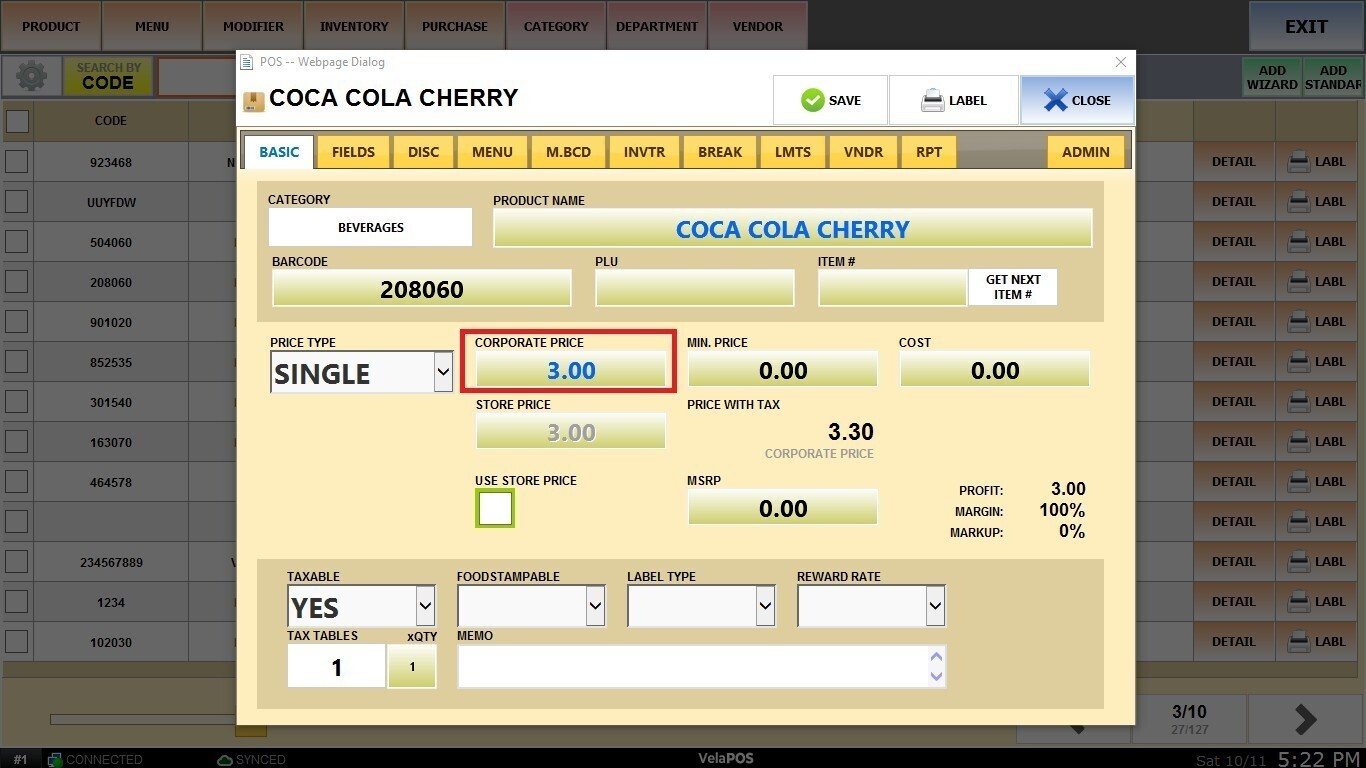
Task: Click the LABL printer for row 163070
Action: click(x=1316, y=441)
